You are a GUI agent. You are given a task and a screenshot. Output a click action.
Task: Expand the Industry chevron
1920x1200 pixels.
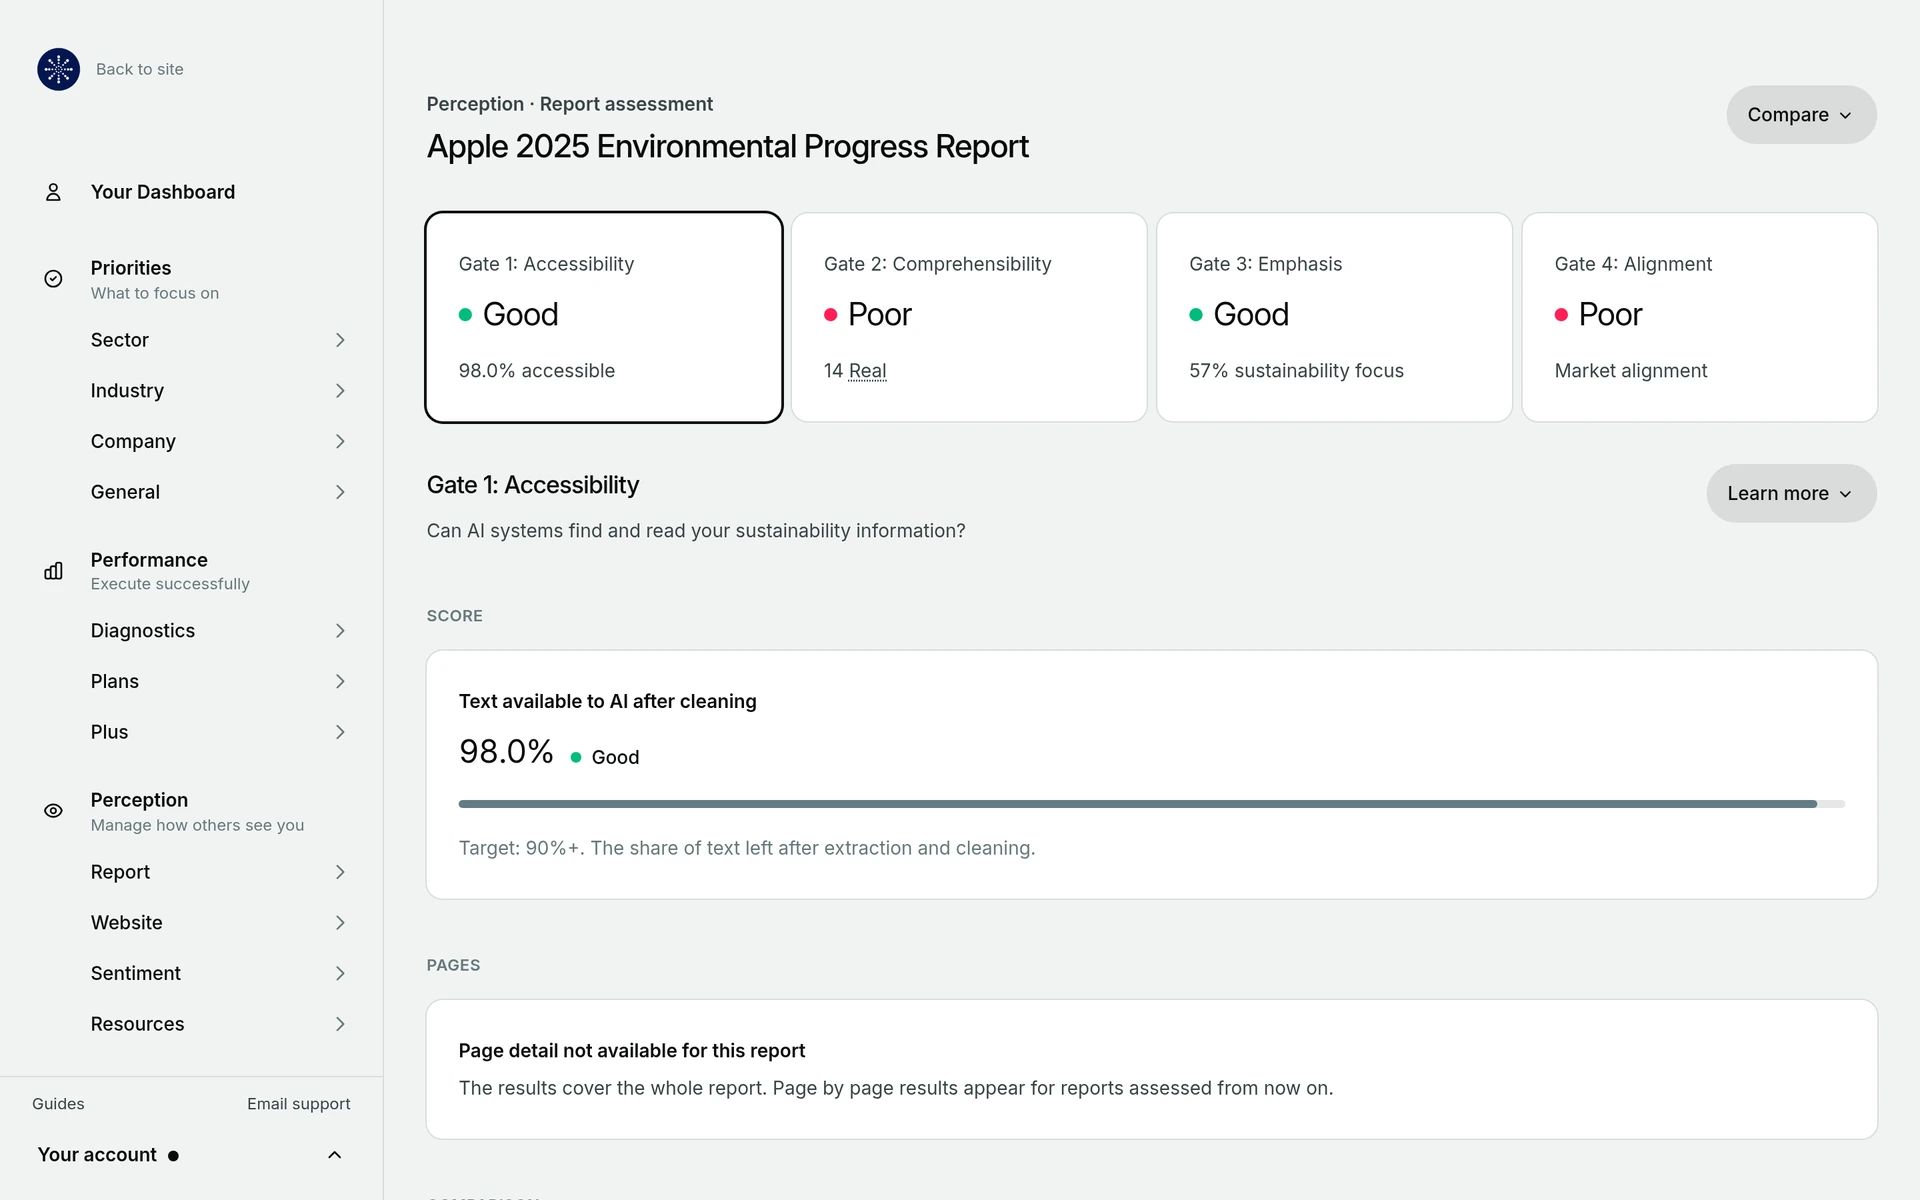click(340, 391)
